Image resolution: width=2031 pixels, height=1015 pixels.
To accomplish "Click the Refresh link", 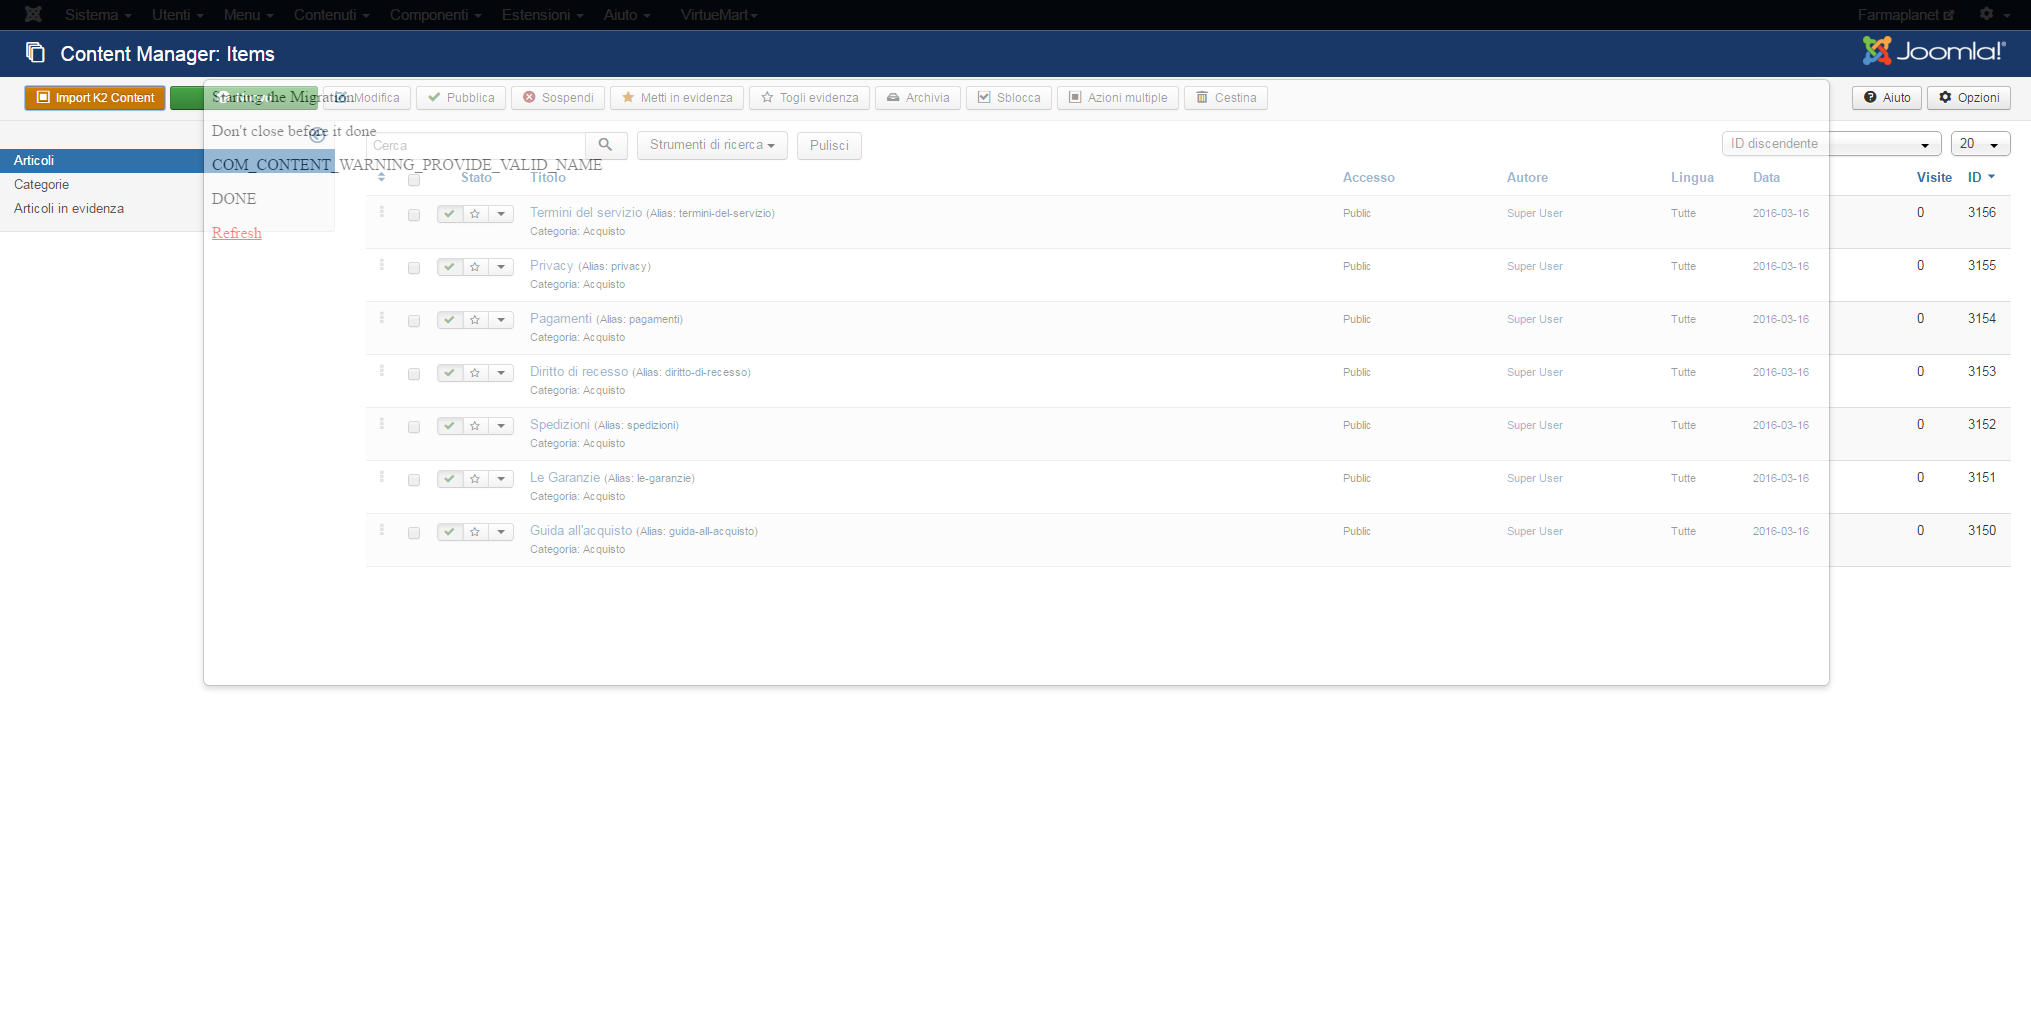I will pyautogui.click(x=237, y=233).
